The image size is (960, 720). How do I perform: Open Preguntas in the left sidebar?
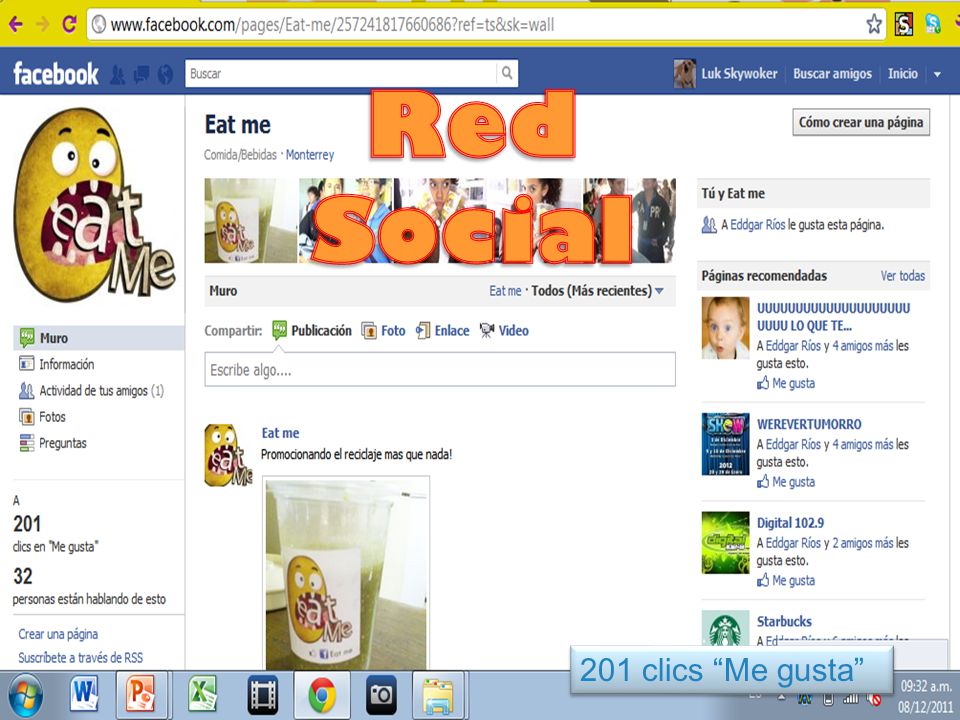[x=53, y=443]
